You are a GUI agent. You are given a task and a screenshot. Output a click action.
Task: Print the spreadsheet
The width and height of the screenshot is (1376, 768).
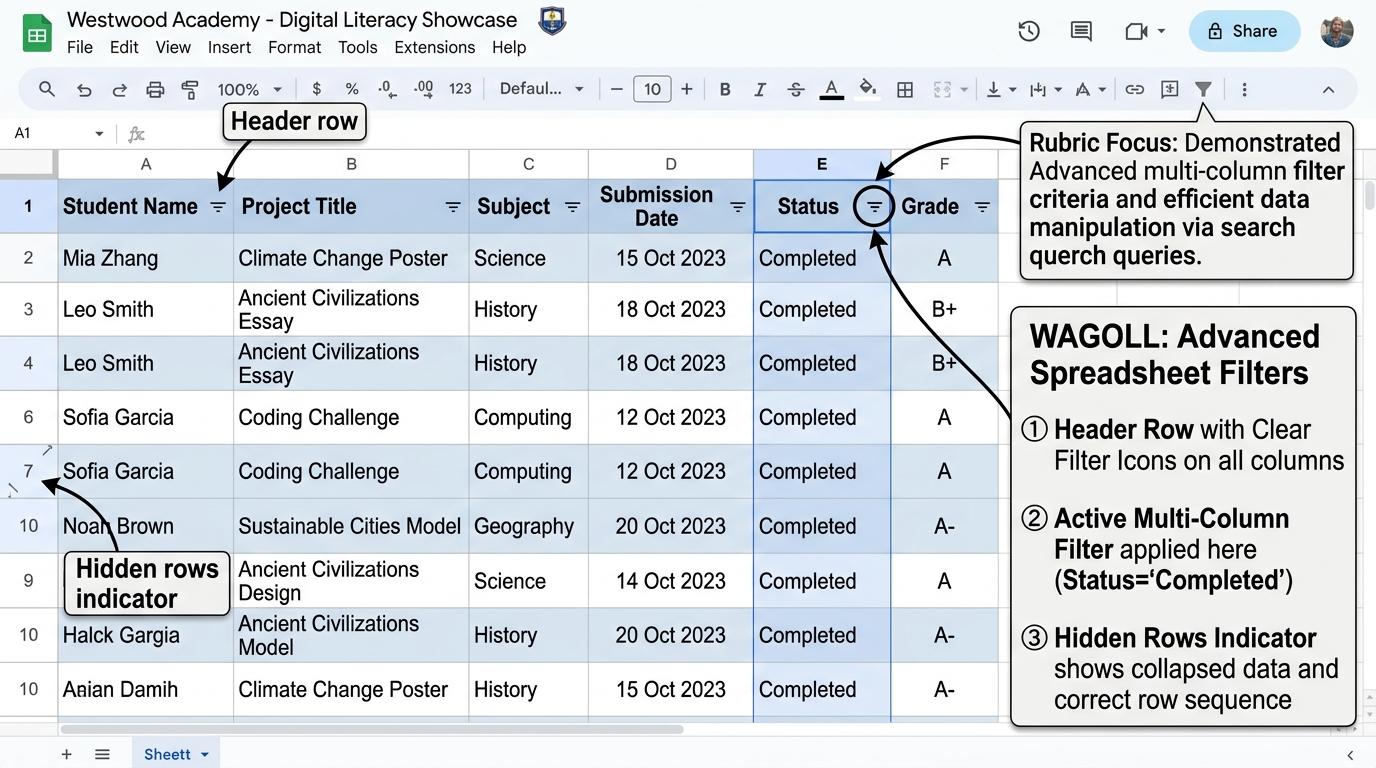click(155, 90)
